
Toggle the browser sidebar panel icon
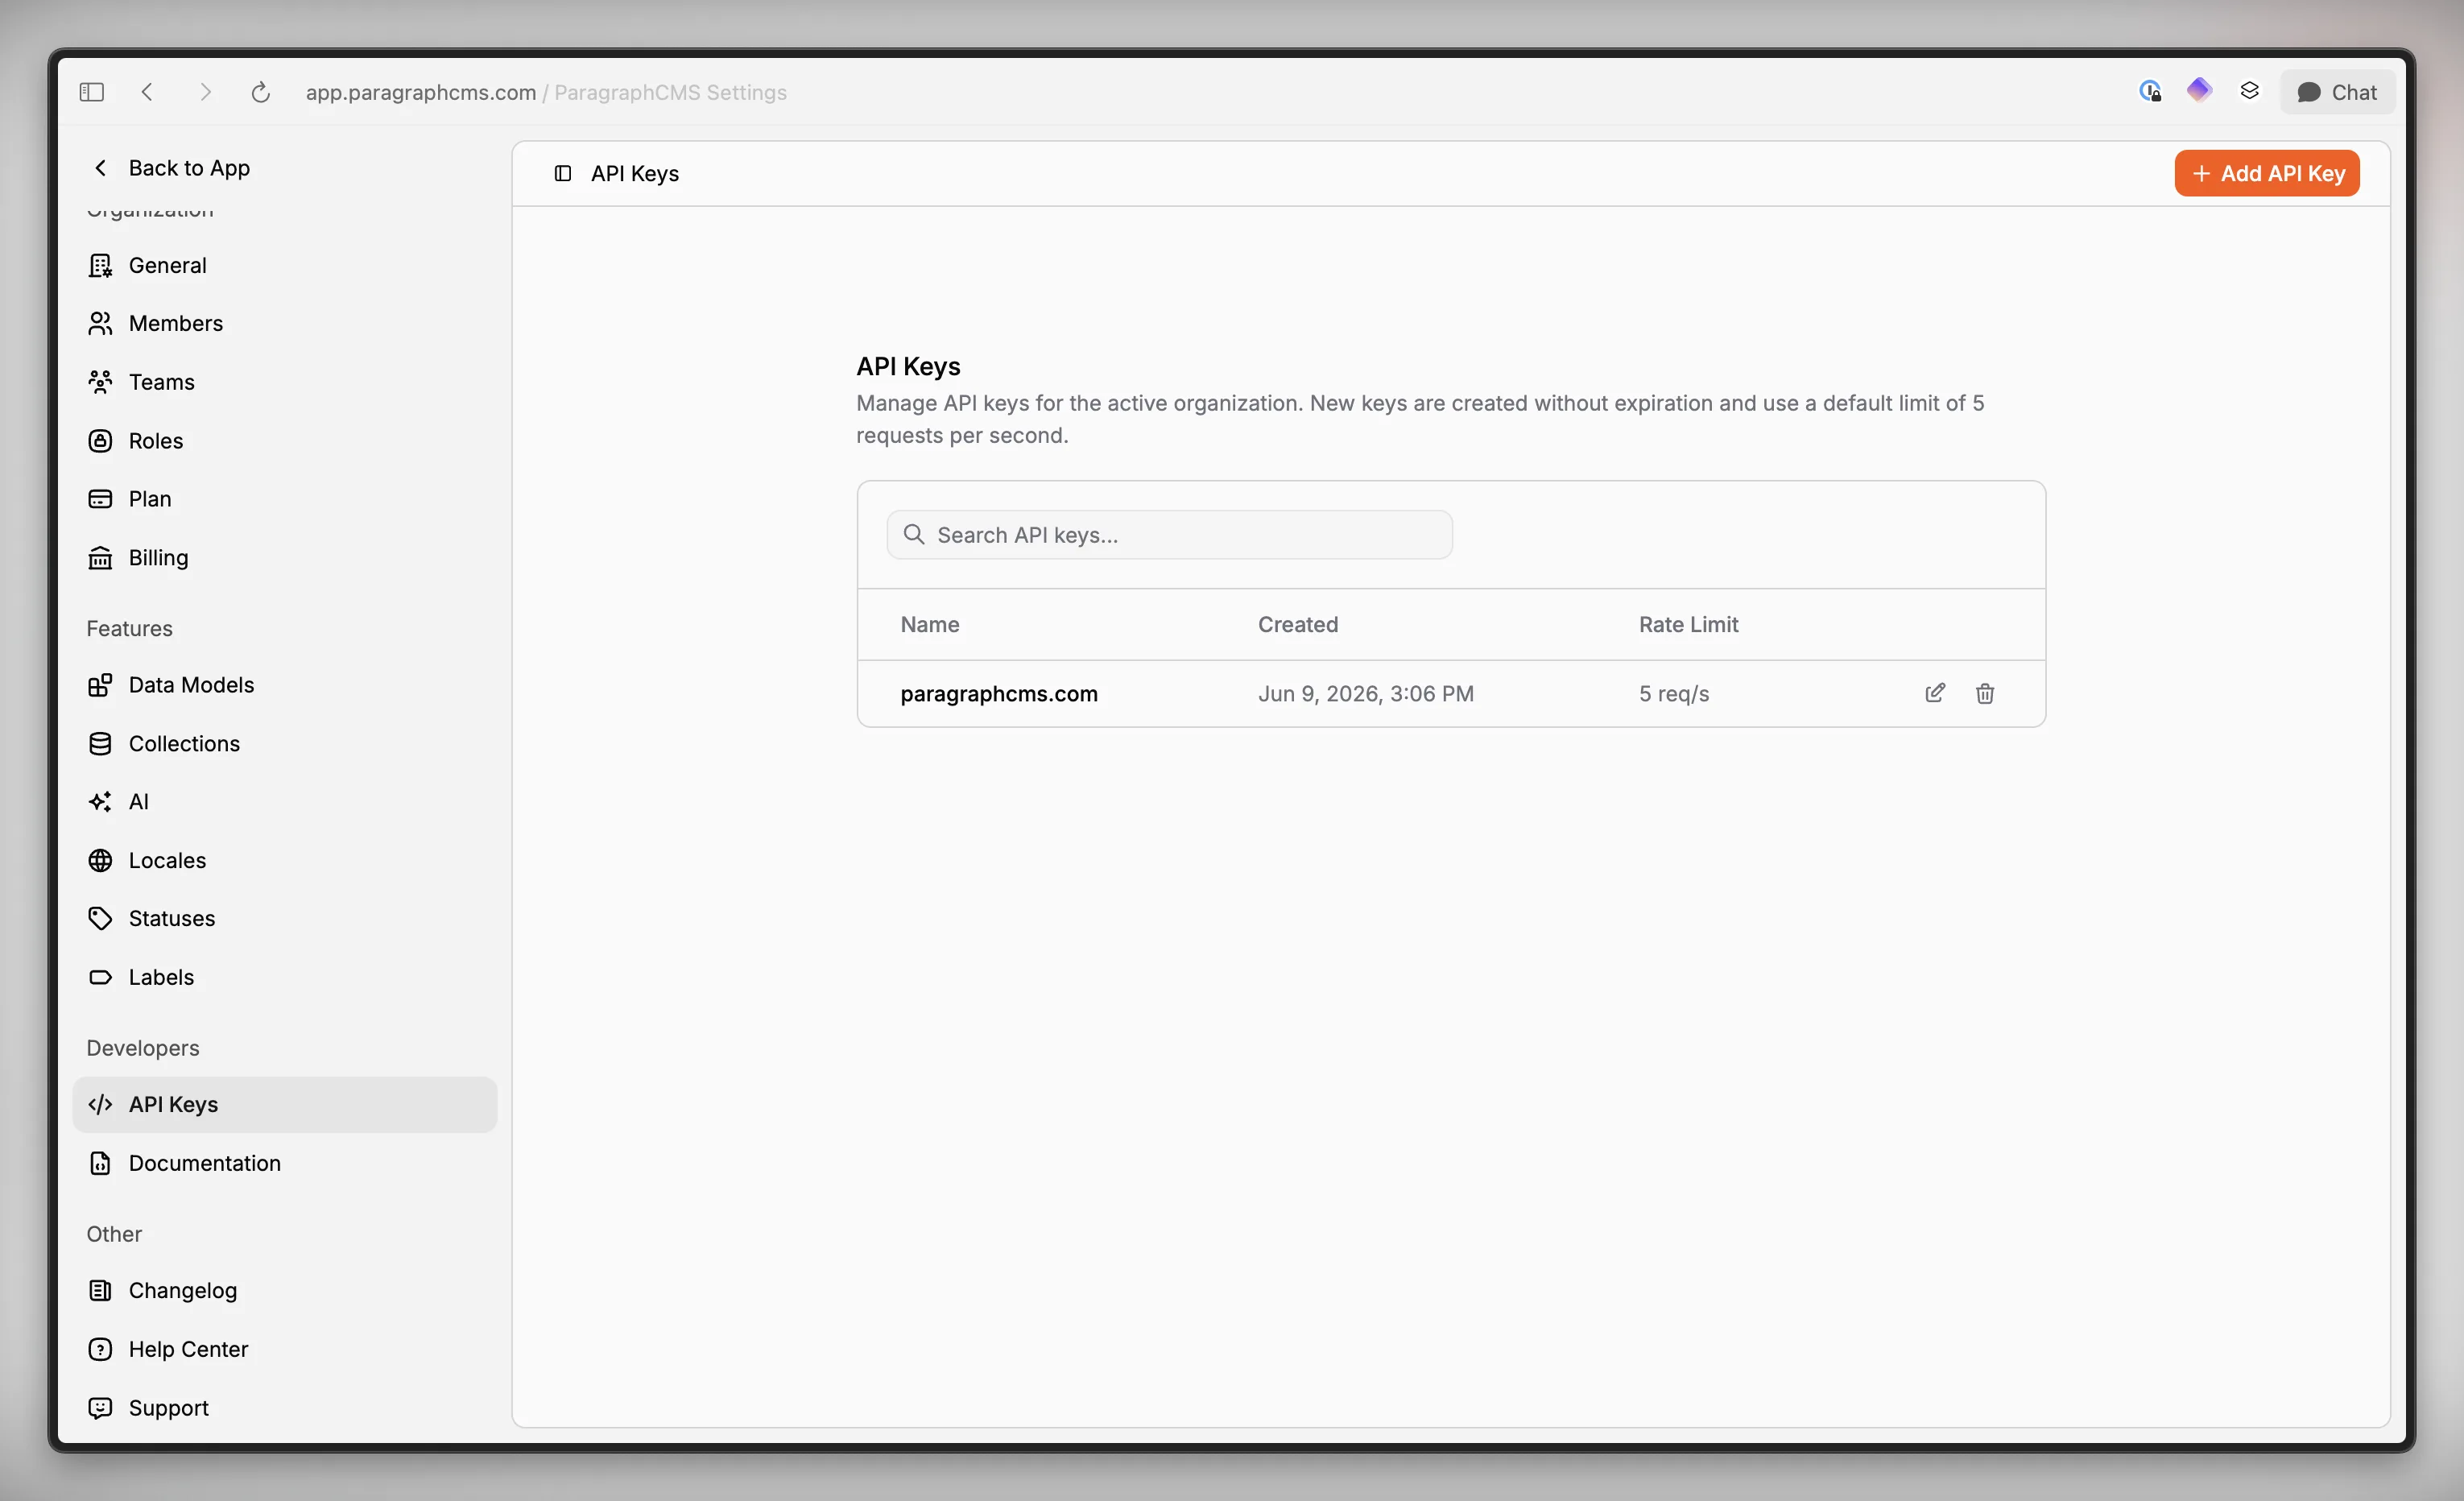pyautogui.click(x=91, y=92)
